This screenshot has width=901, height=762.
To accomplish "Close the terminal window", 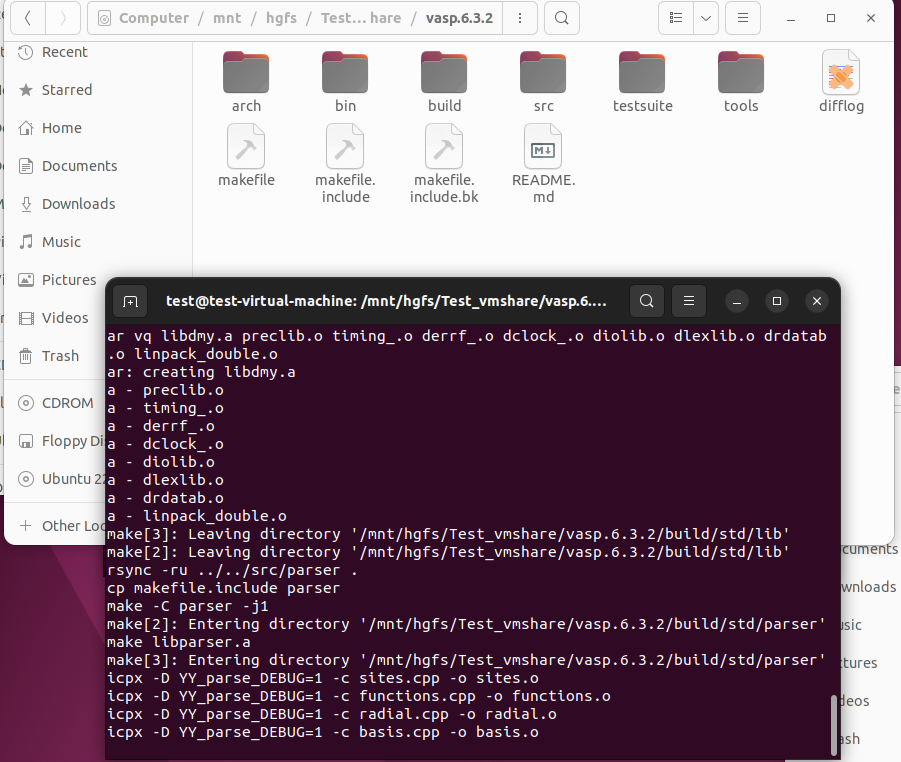I will click(x=817, y=301).
